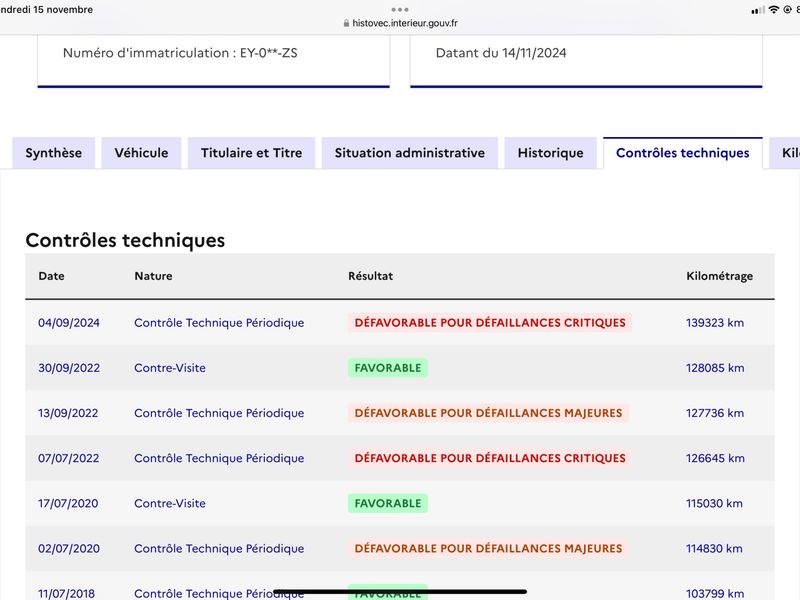Click the 02/07/2020 DÉFAVORABLE MAJEURES badge

(488, 548)
